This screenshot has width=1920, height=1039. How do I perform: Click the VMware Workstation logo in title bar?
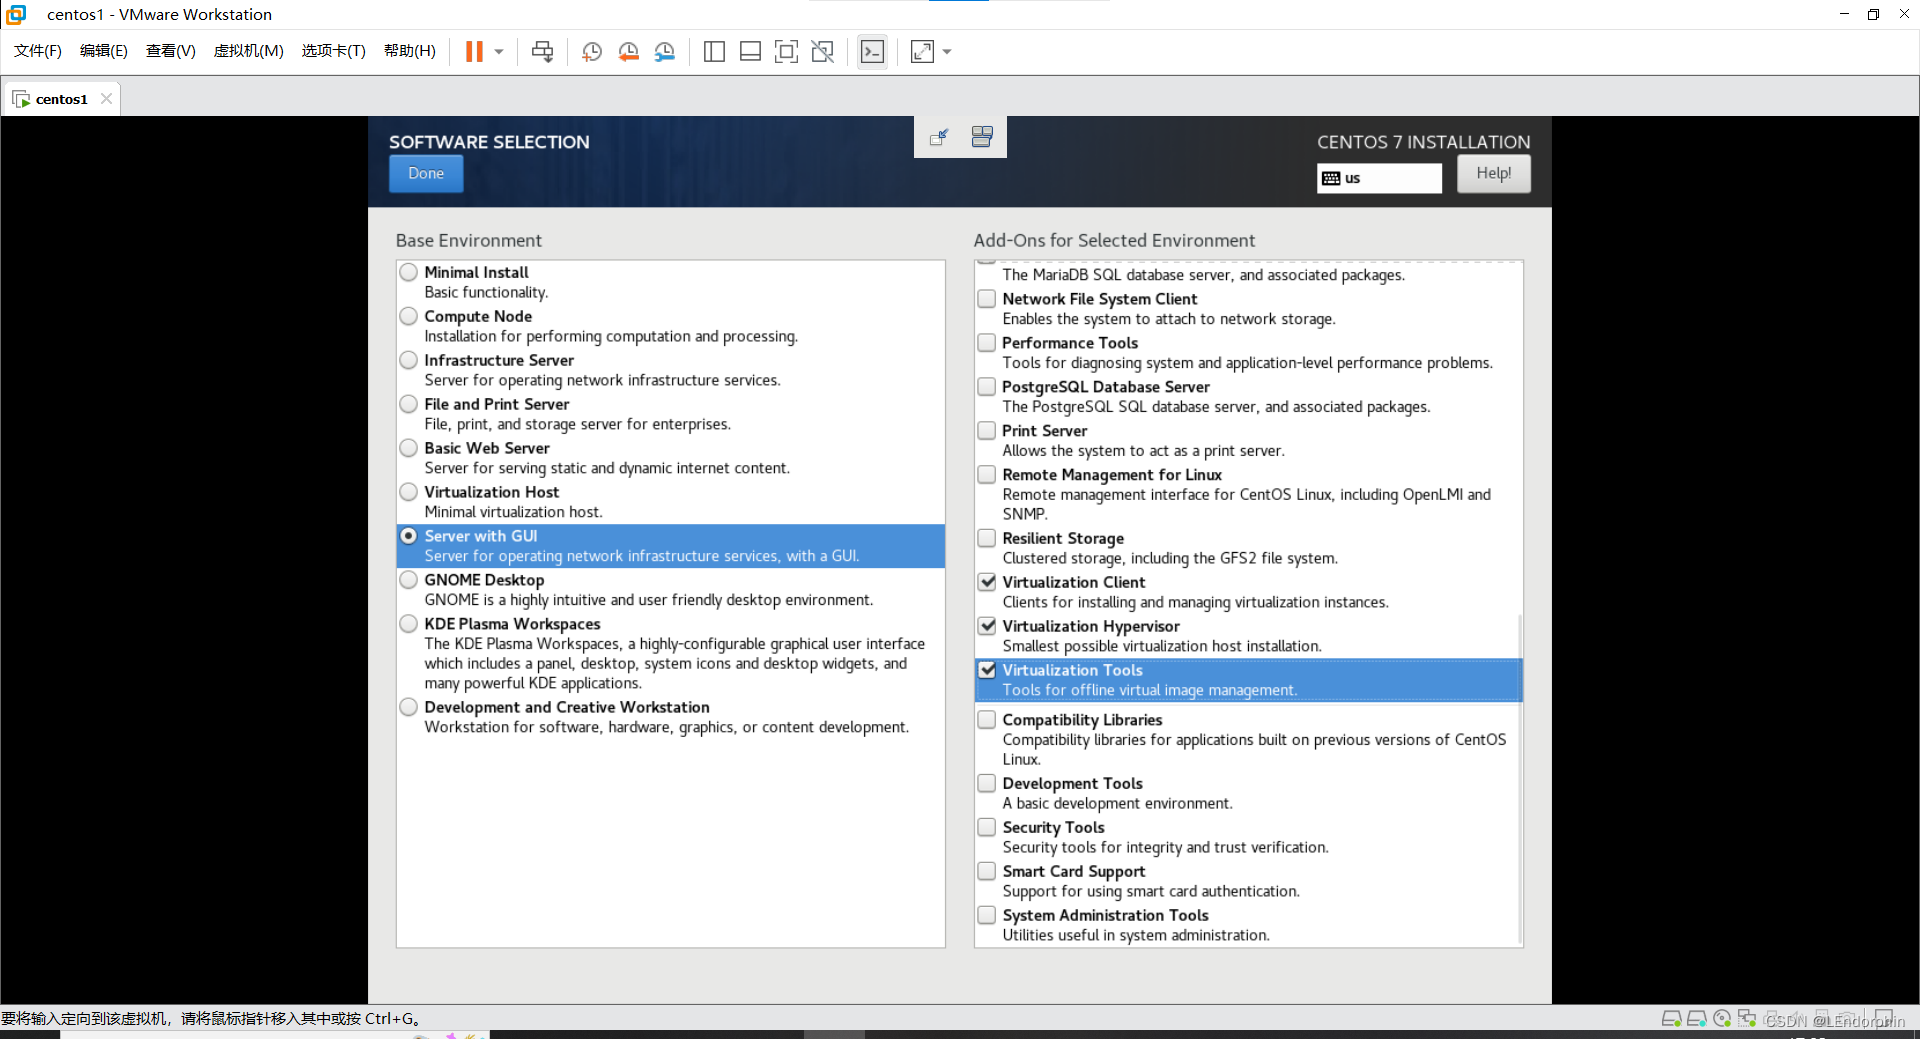pos(16,14)
